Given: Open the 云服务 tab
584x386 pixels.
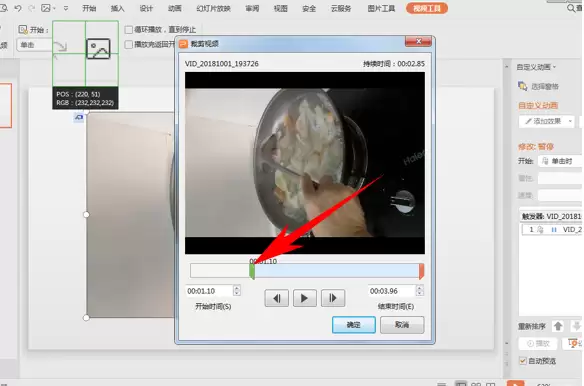Looking at the screenshot, I should click(341, 8).
